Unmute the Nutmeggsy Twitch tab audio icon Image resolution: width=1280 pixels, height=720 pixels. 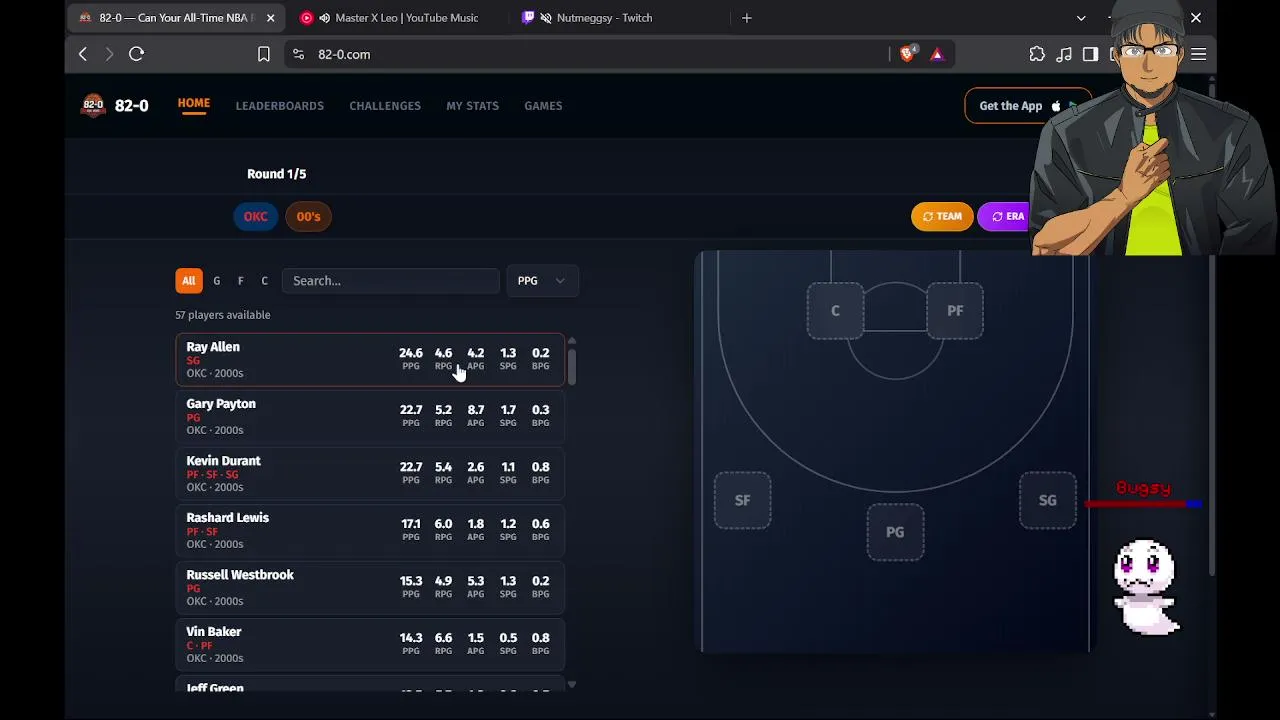tap(546, 18)
